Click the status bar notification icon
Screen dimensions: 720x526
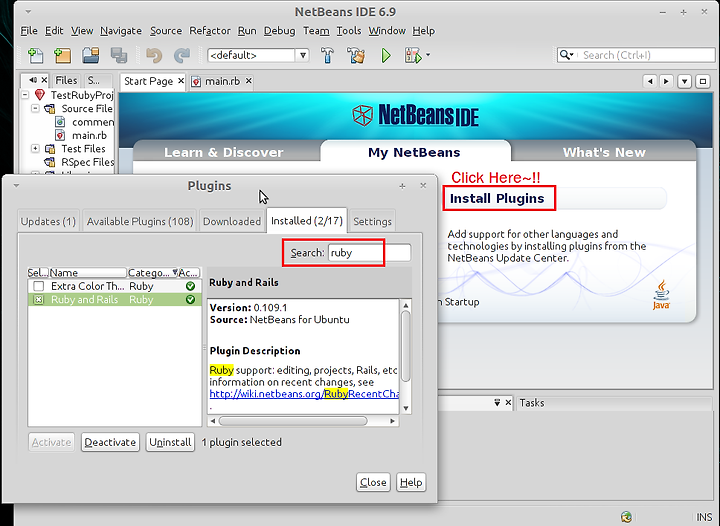point(626,517)
